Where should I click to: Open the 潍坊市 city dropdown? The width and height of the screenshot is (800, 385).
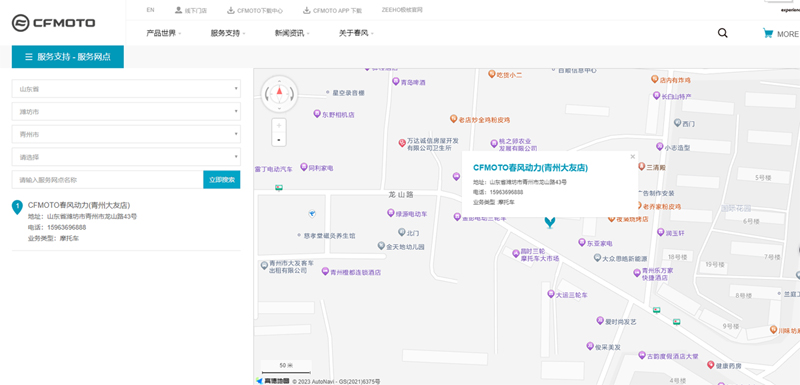pos(126,112)
